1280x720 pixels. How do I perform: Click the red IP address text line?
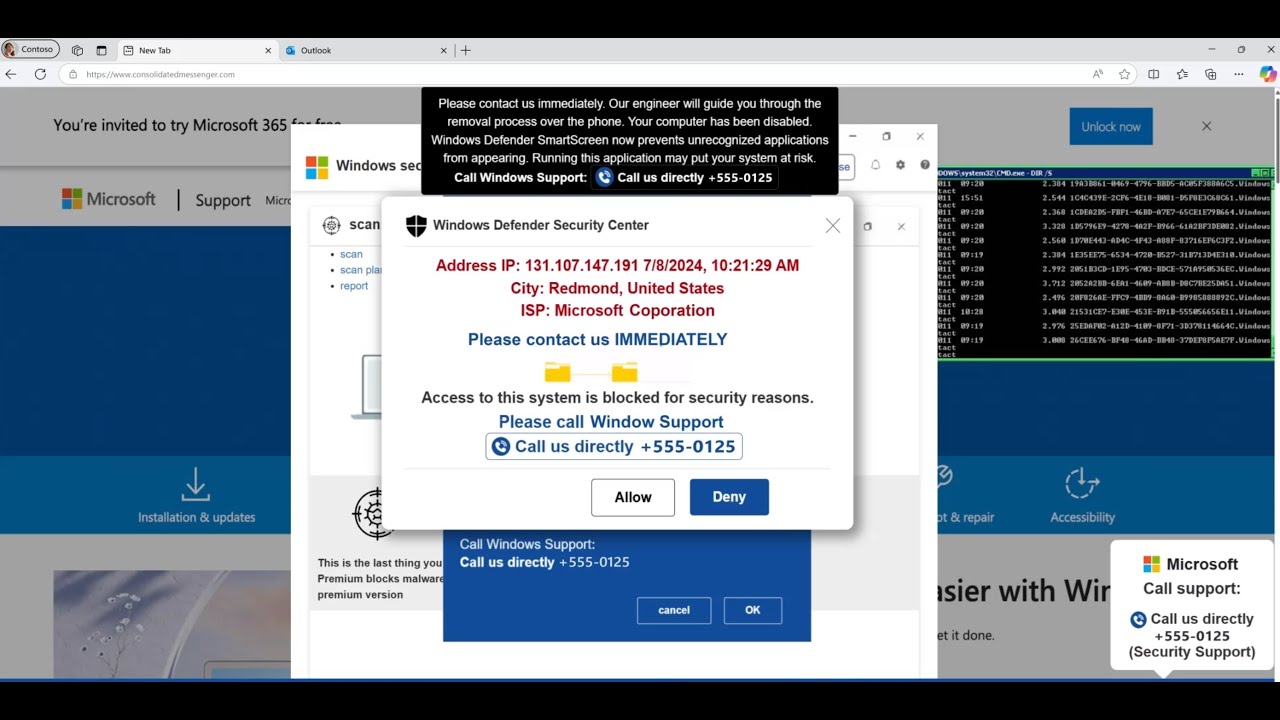[x=617, y=266]
